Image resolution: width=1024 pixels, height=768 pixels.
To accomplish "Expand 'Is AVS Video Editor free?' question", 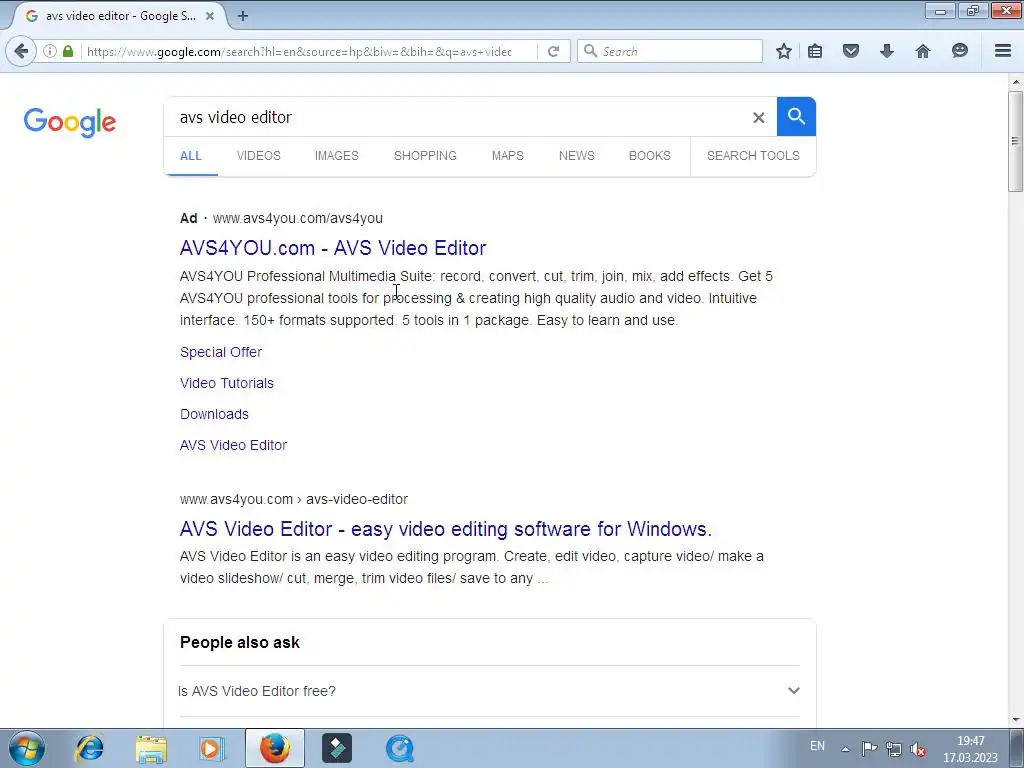I will coord(489,691).
